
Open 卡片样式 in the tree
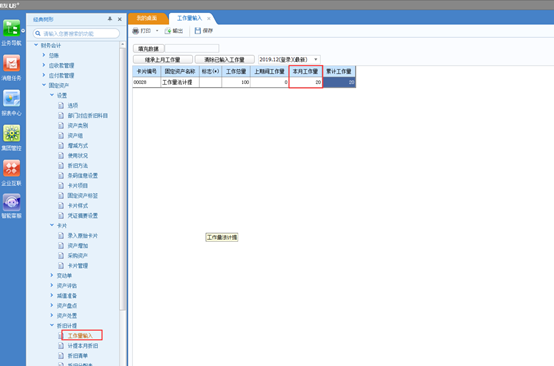(x=78, y=206)
